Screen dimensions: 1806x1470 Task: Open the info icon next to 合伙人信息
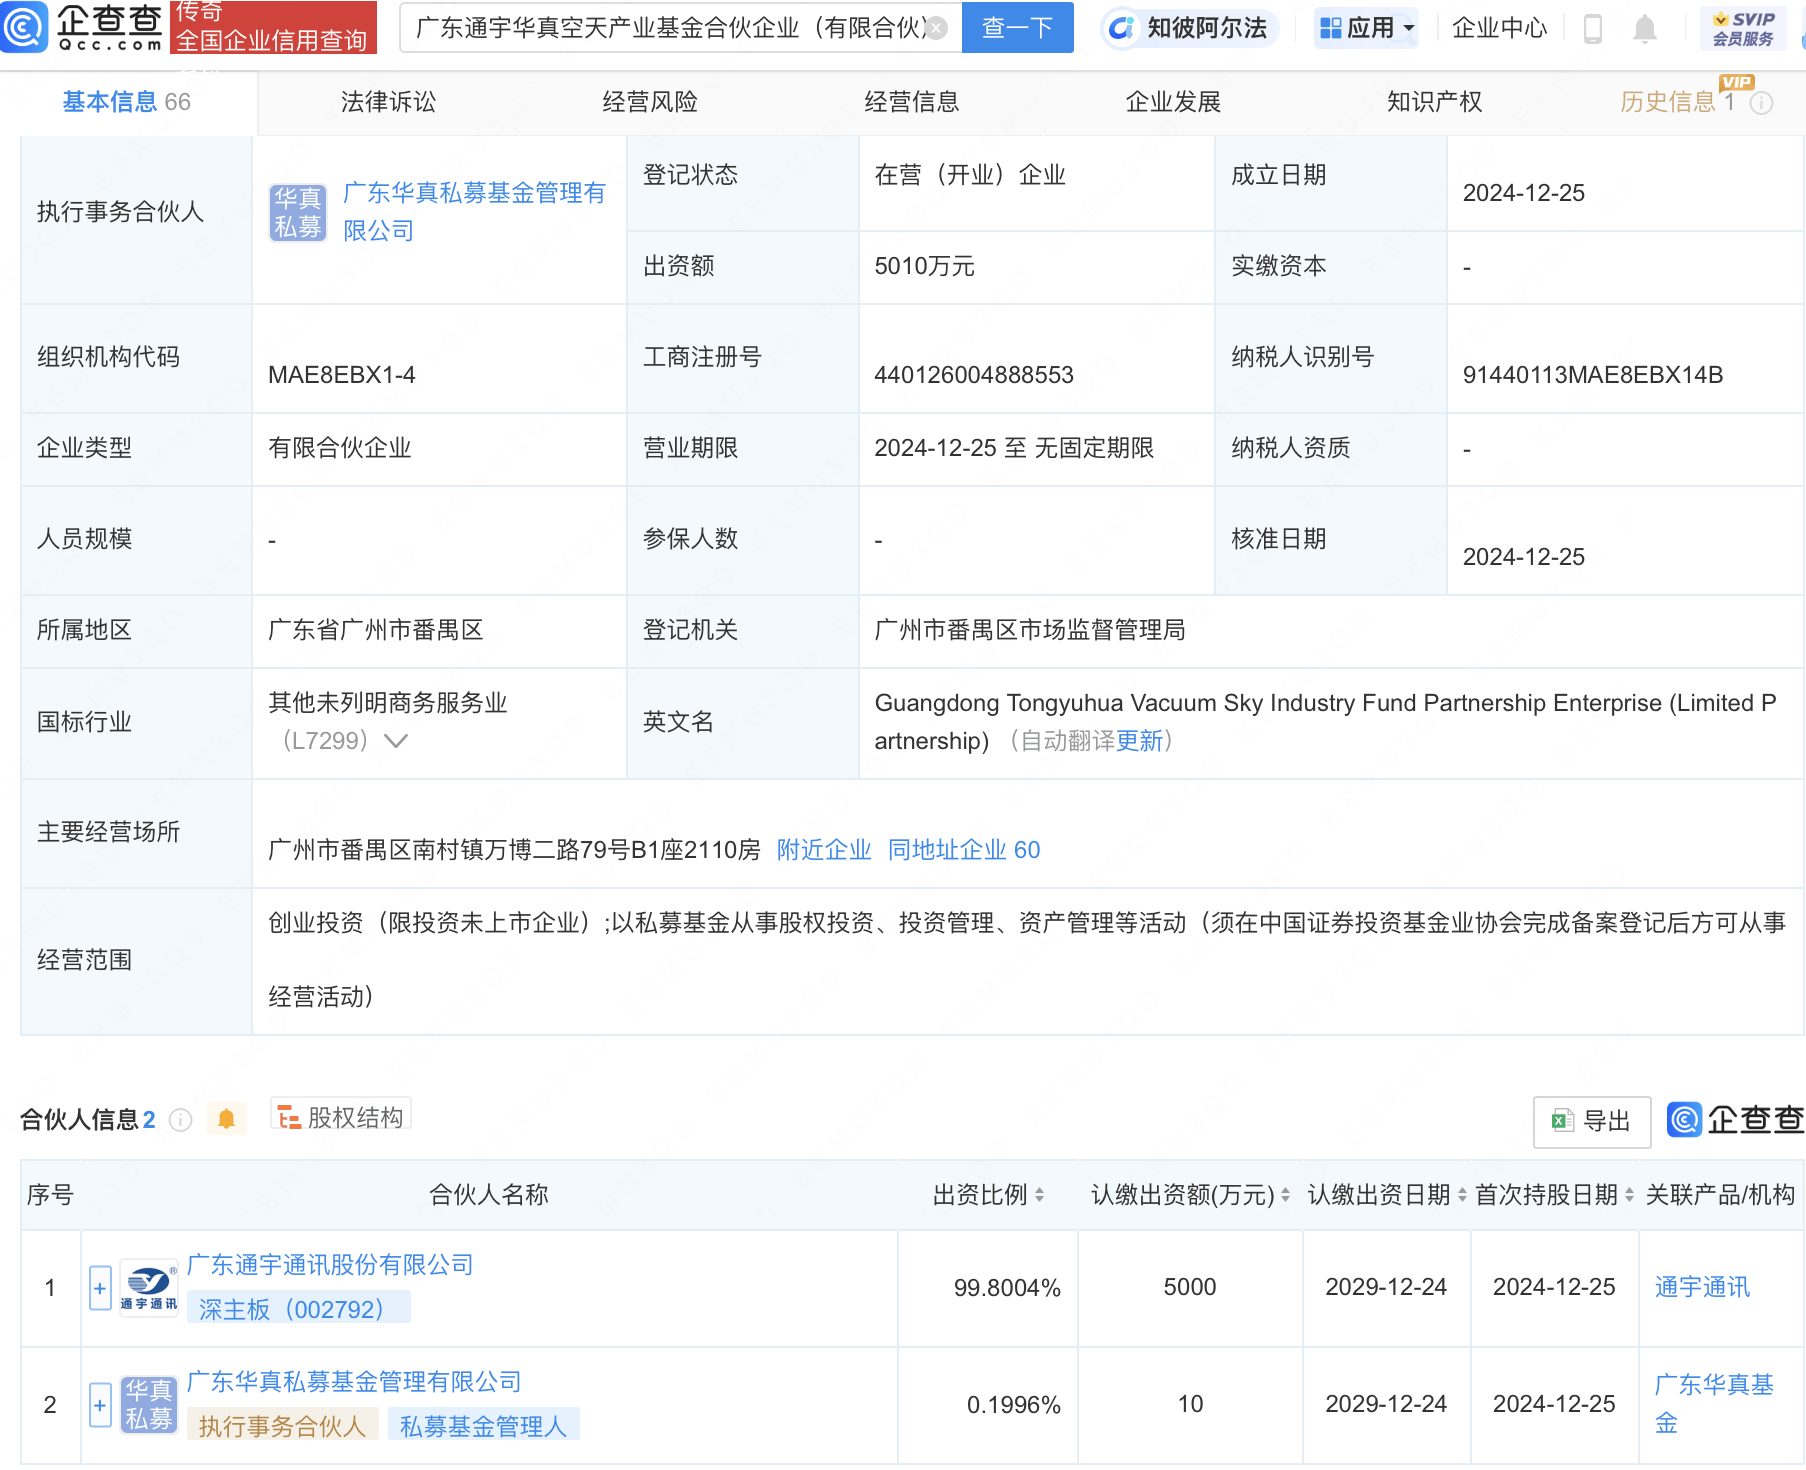click(x=180, y=1120)
